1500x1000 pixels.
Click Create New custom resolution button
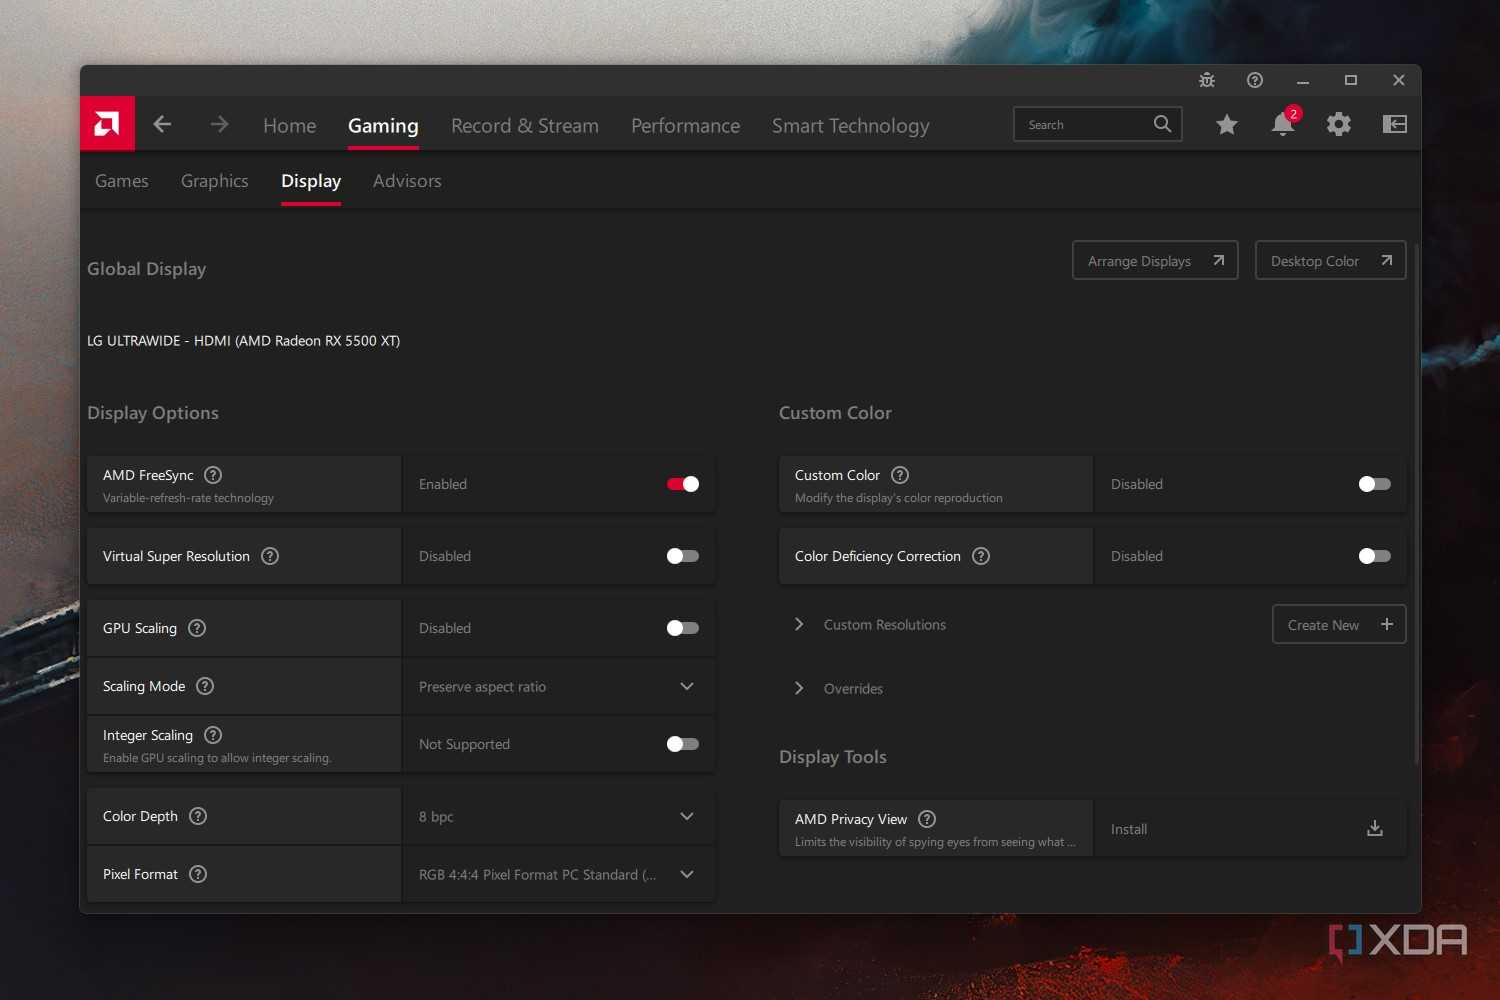tap(1339, 624)
